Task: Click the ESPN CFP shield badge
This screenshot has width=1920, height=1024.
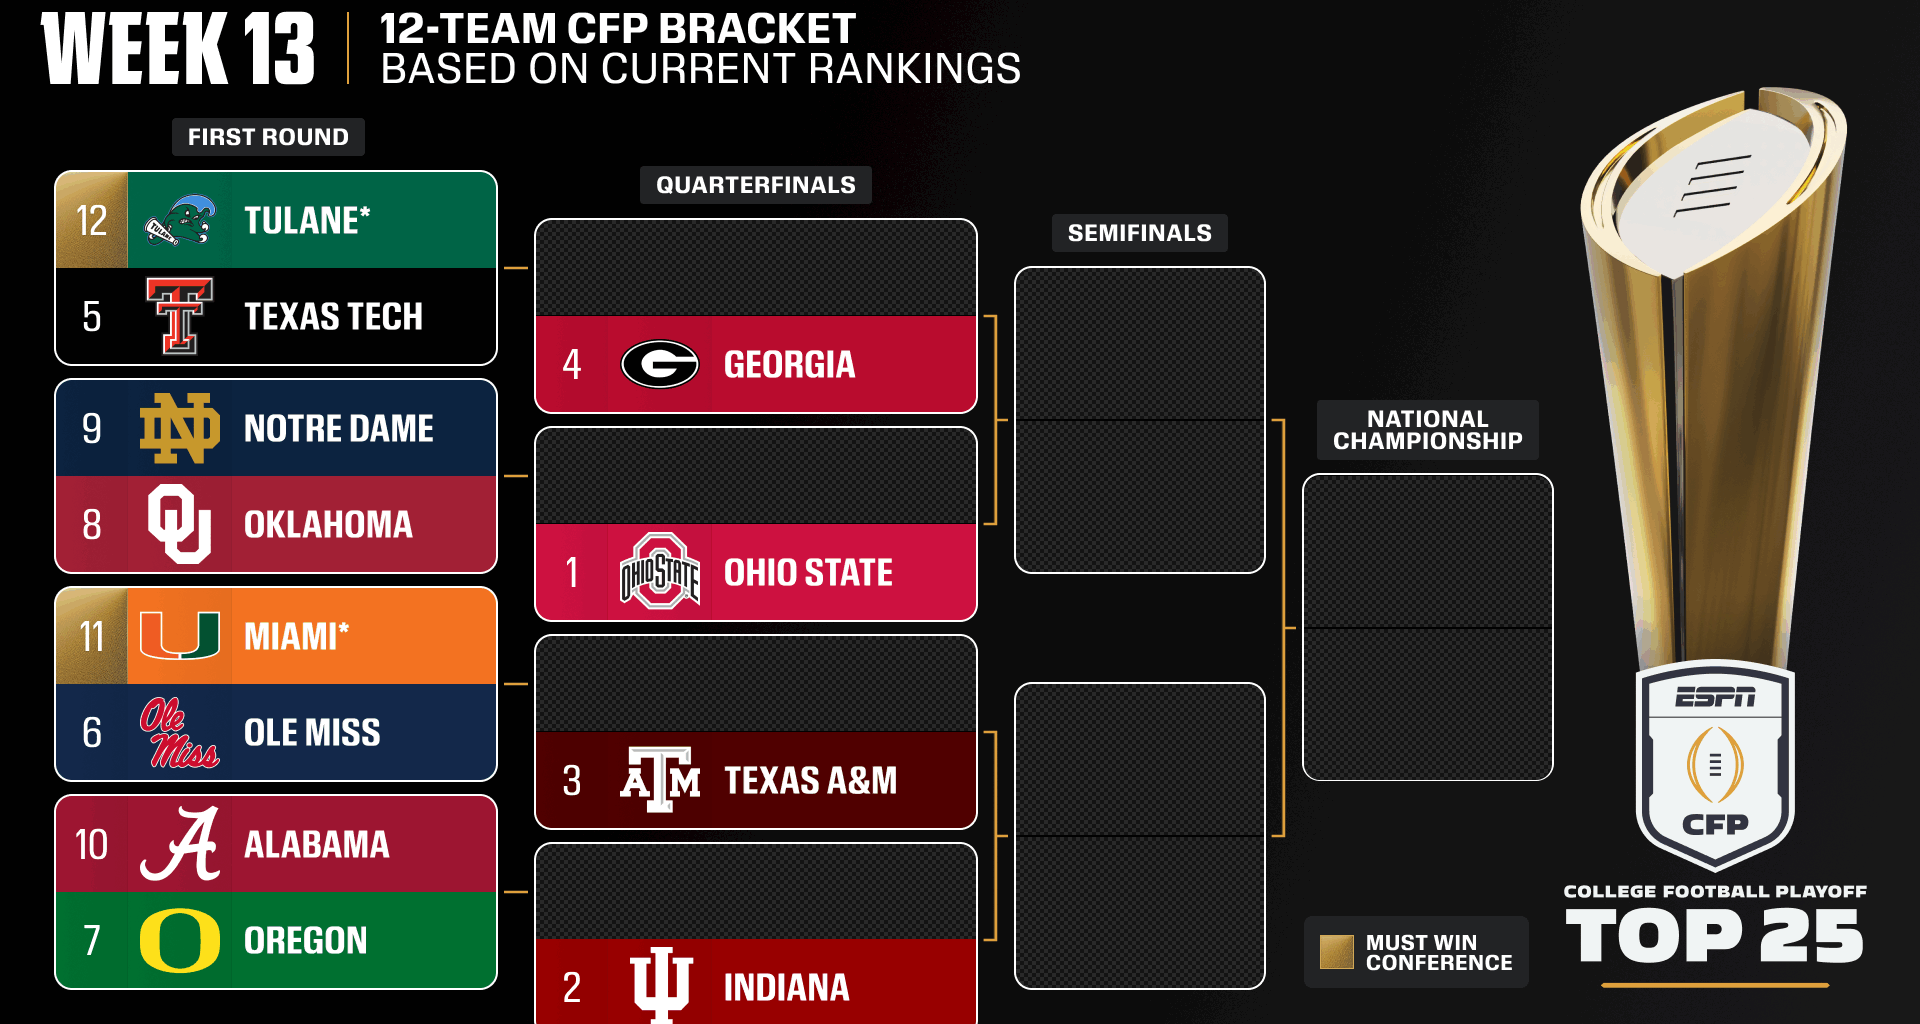Action: [1715, 765]
